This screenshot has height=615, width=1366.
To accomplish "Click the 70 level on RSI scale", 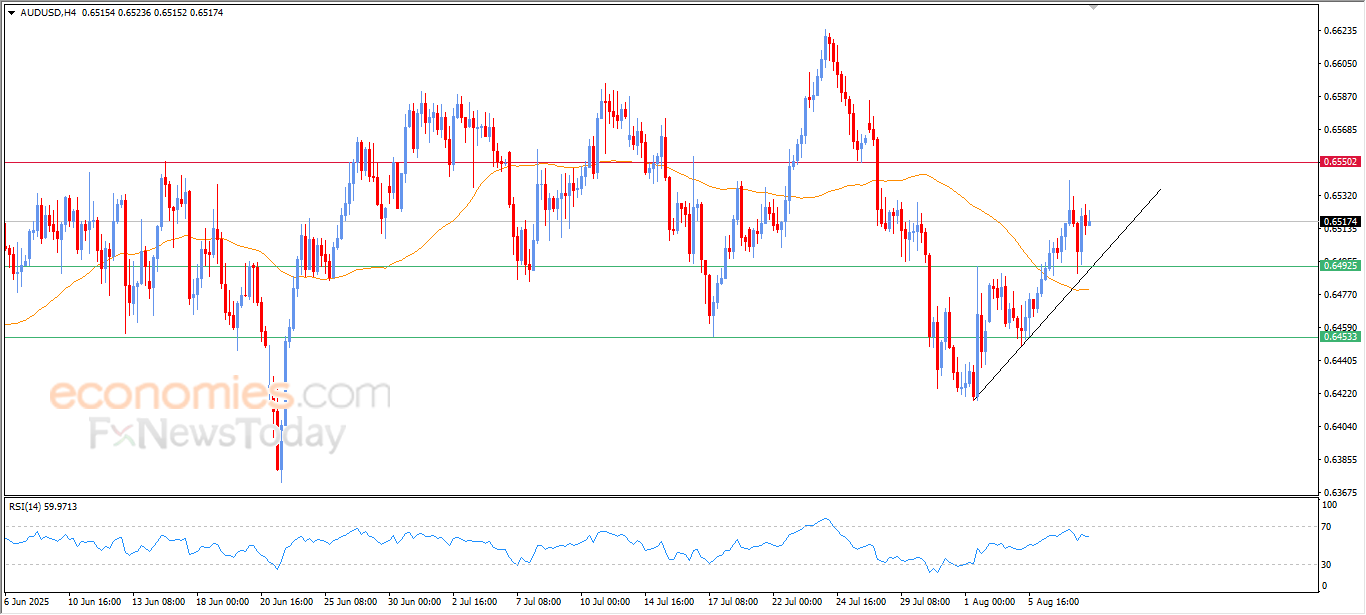I will [x=1327, y=527].
